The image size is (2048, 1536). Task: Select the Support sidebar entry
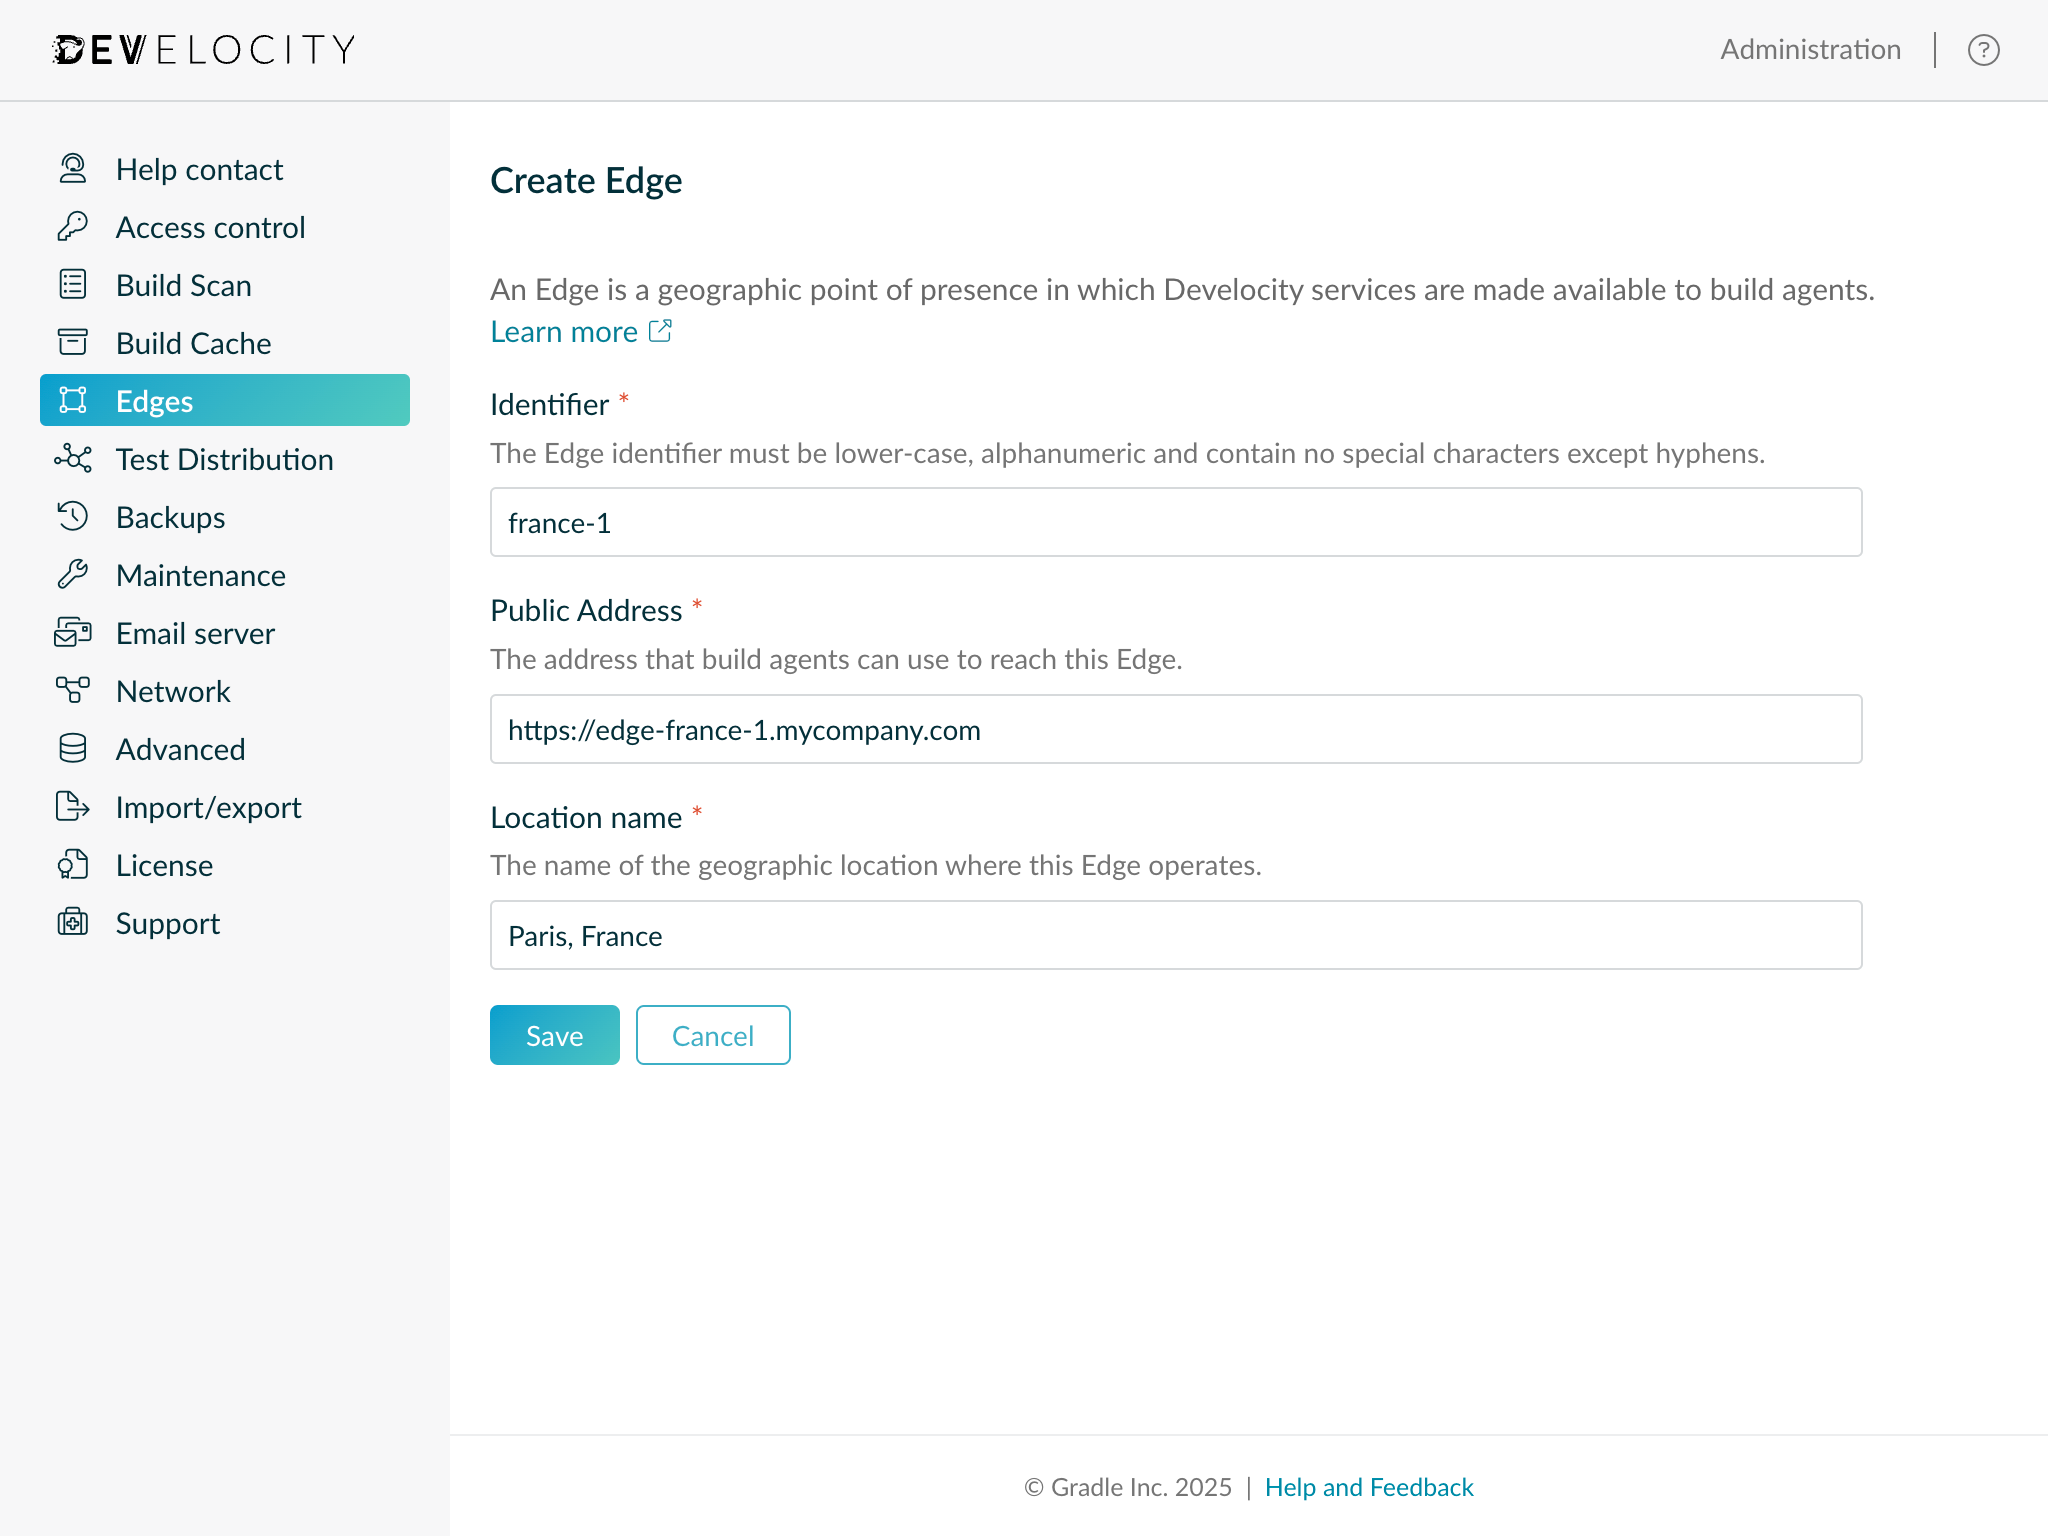pyautogui.click(x=167, y=923)
